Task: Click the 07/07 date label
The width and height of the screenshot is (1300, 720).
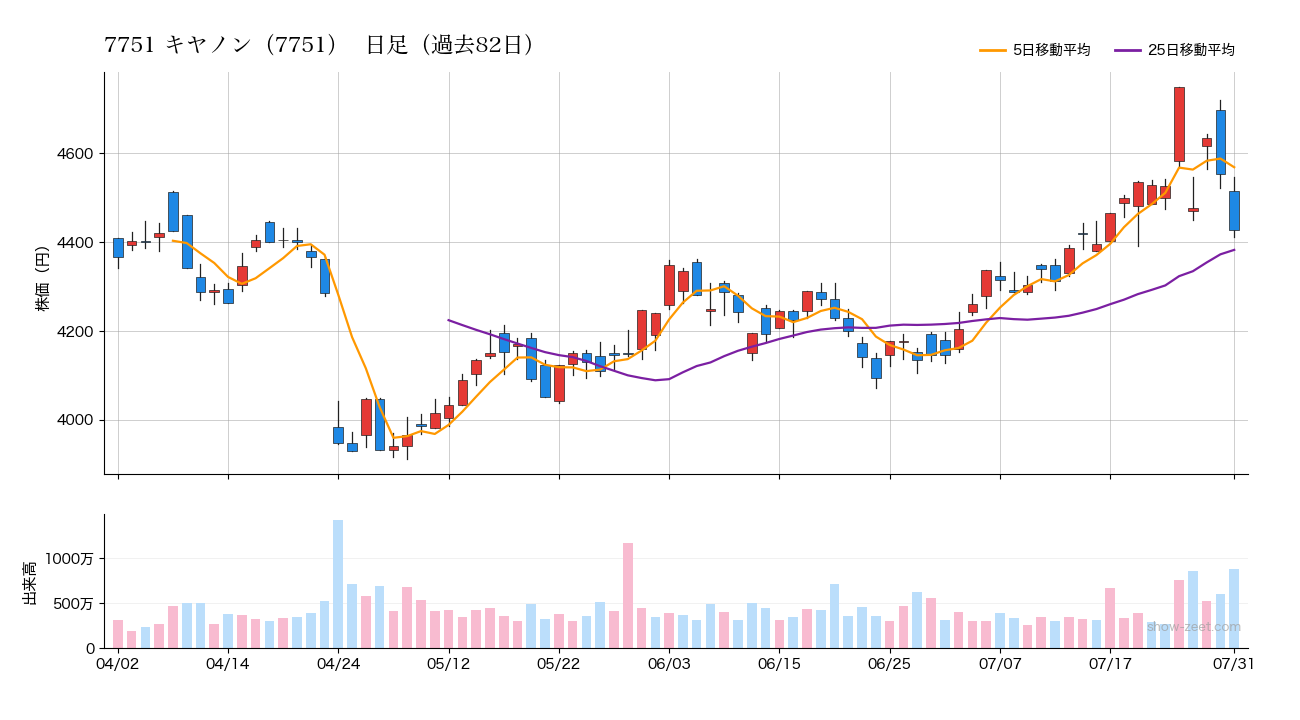Action: click(x=1000, y=663)
